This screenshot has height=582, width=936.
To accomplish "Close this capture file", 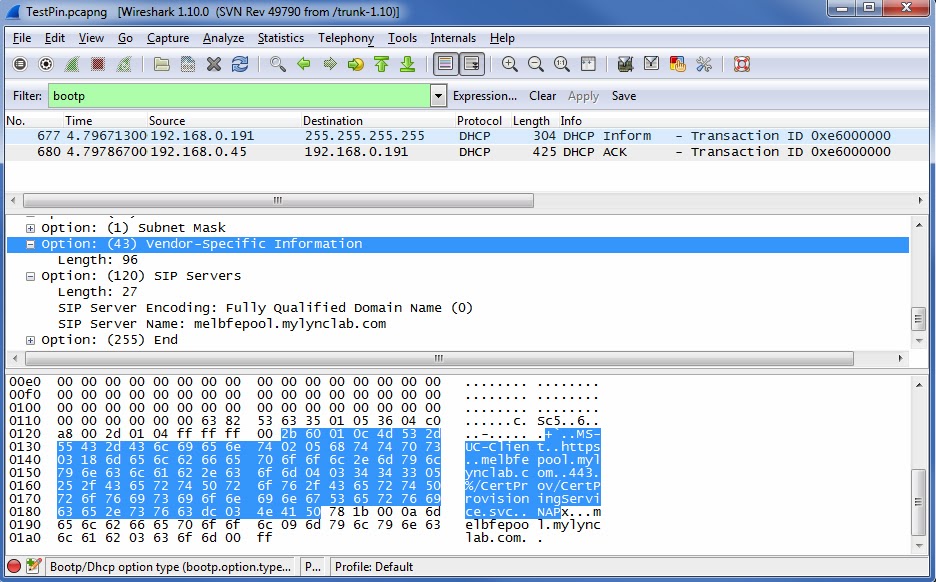I will 214,64.
